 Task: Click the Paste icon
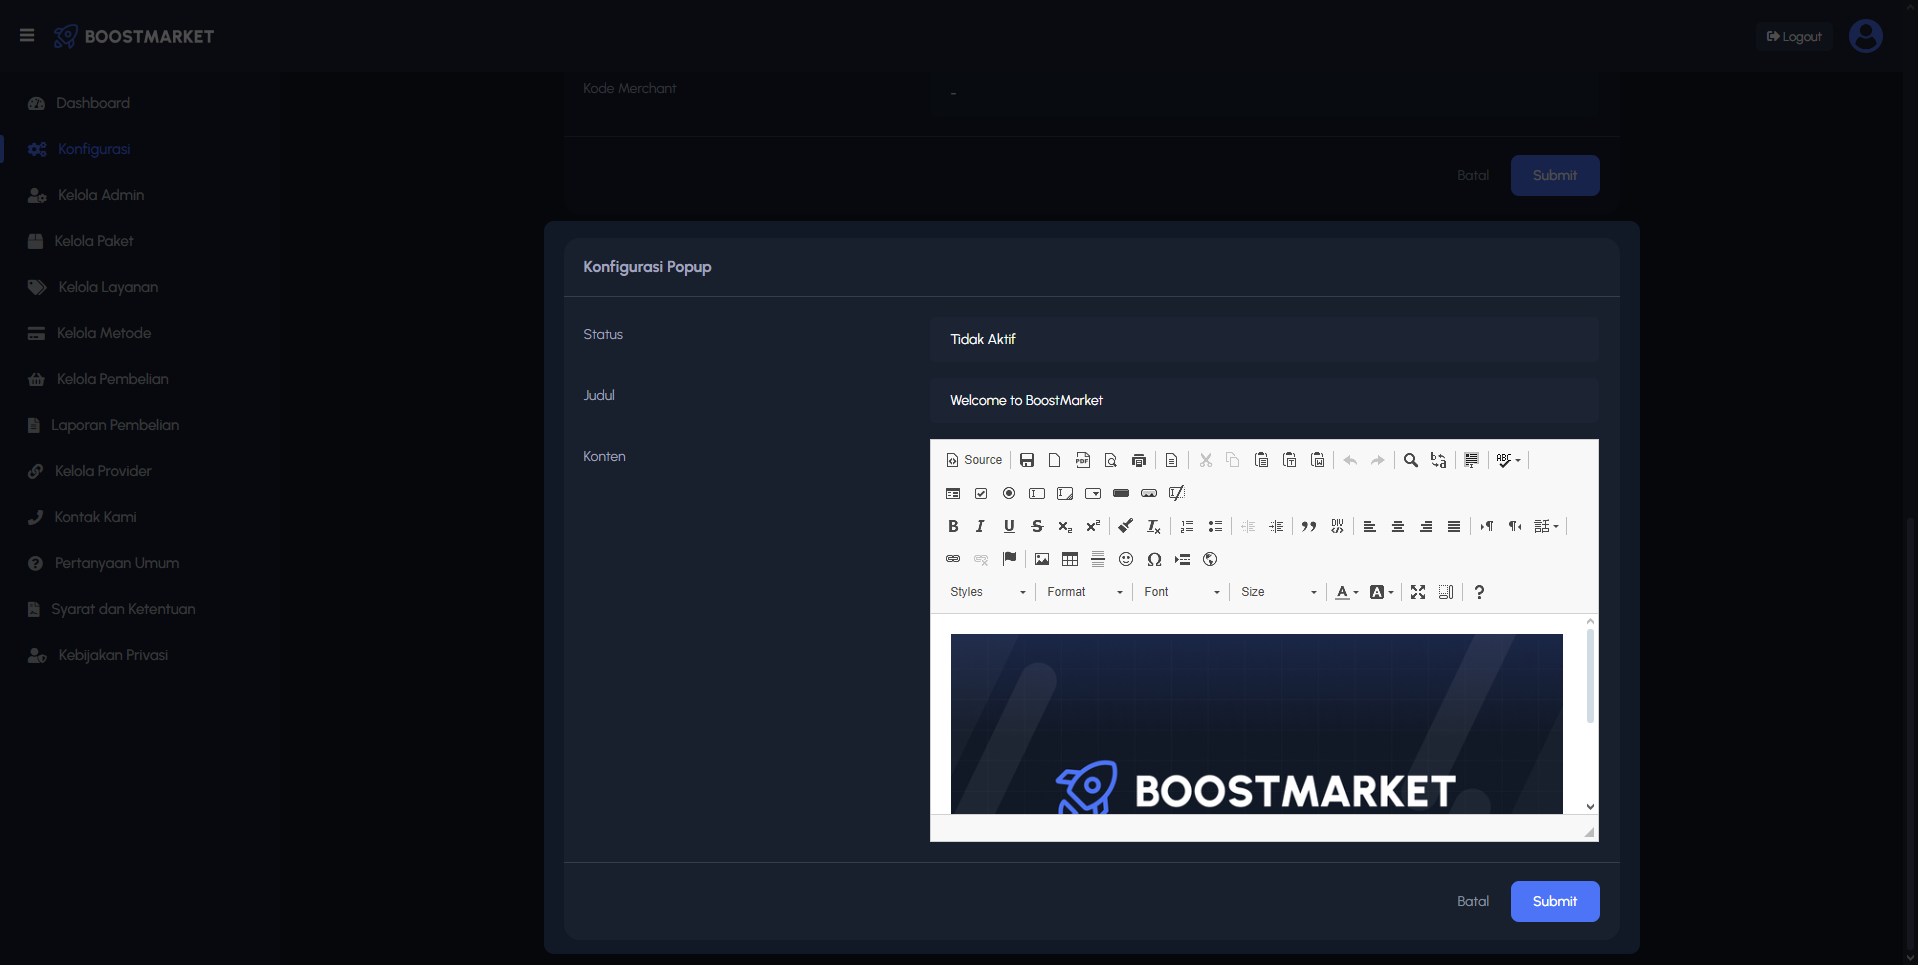(1261, 460)
